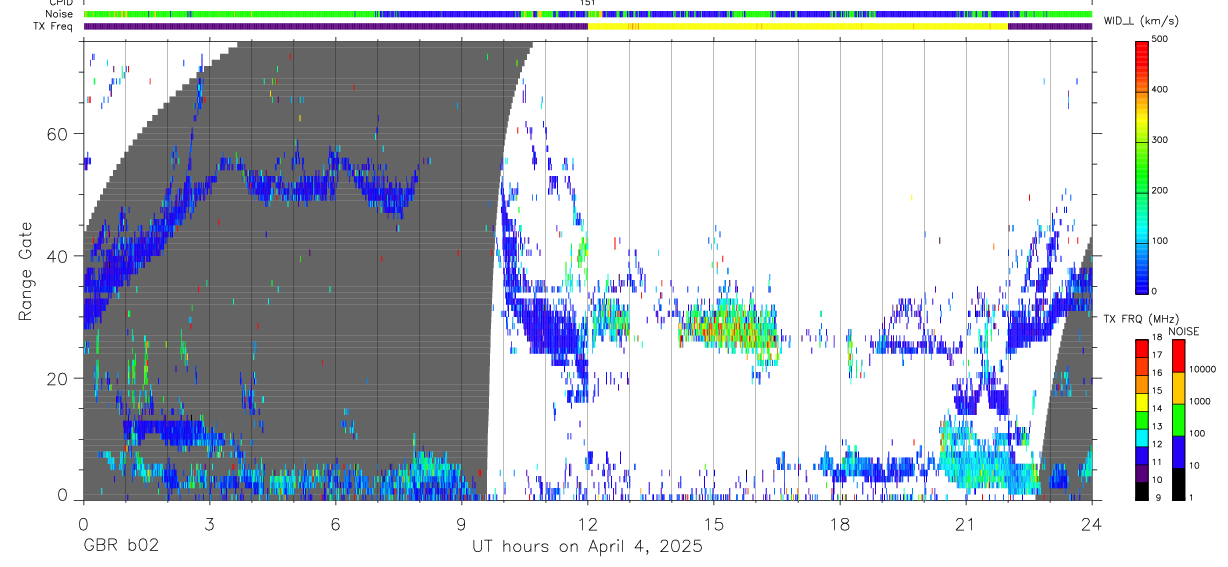The height and width of the screenshot is (567, 1228).
Task: Select the Noise indicator strip above plot
Action: pos(587,14)
